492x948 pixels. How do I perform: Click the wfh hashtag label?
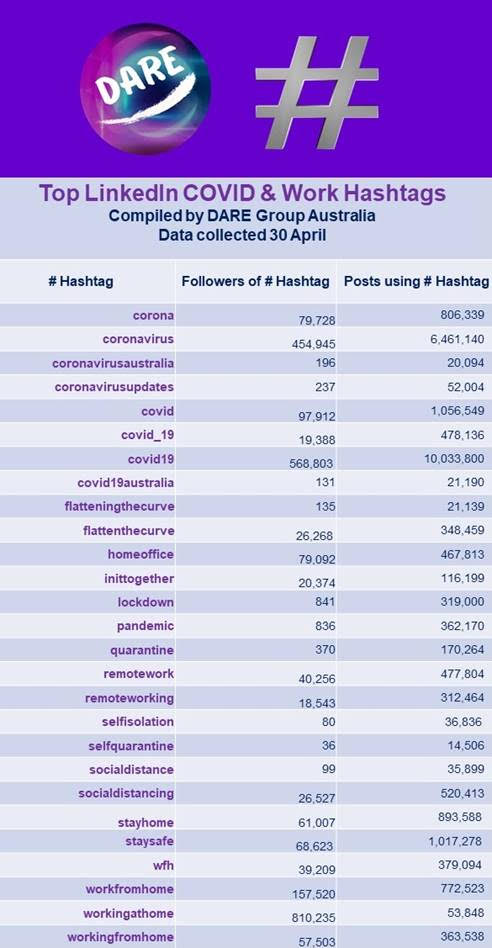tap(164, 865)
